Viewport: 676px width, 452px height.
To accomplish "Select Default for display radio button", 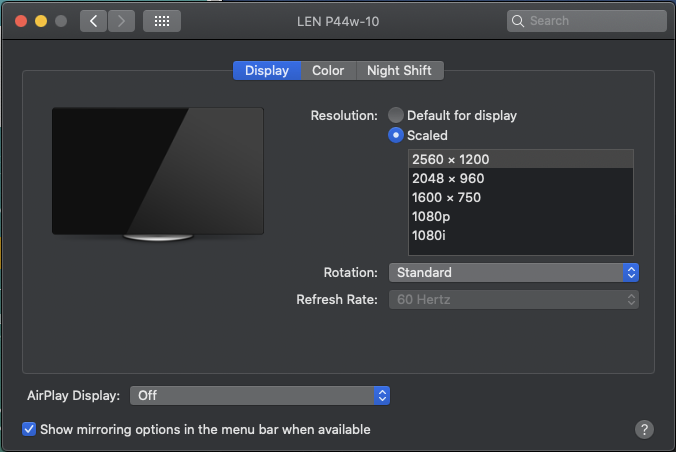I will (397, 115).
